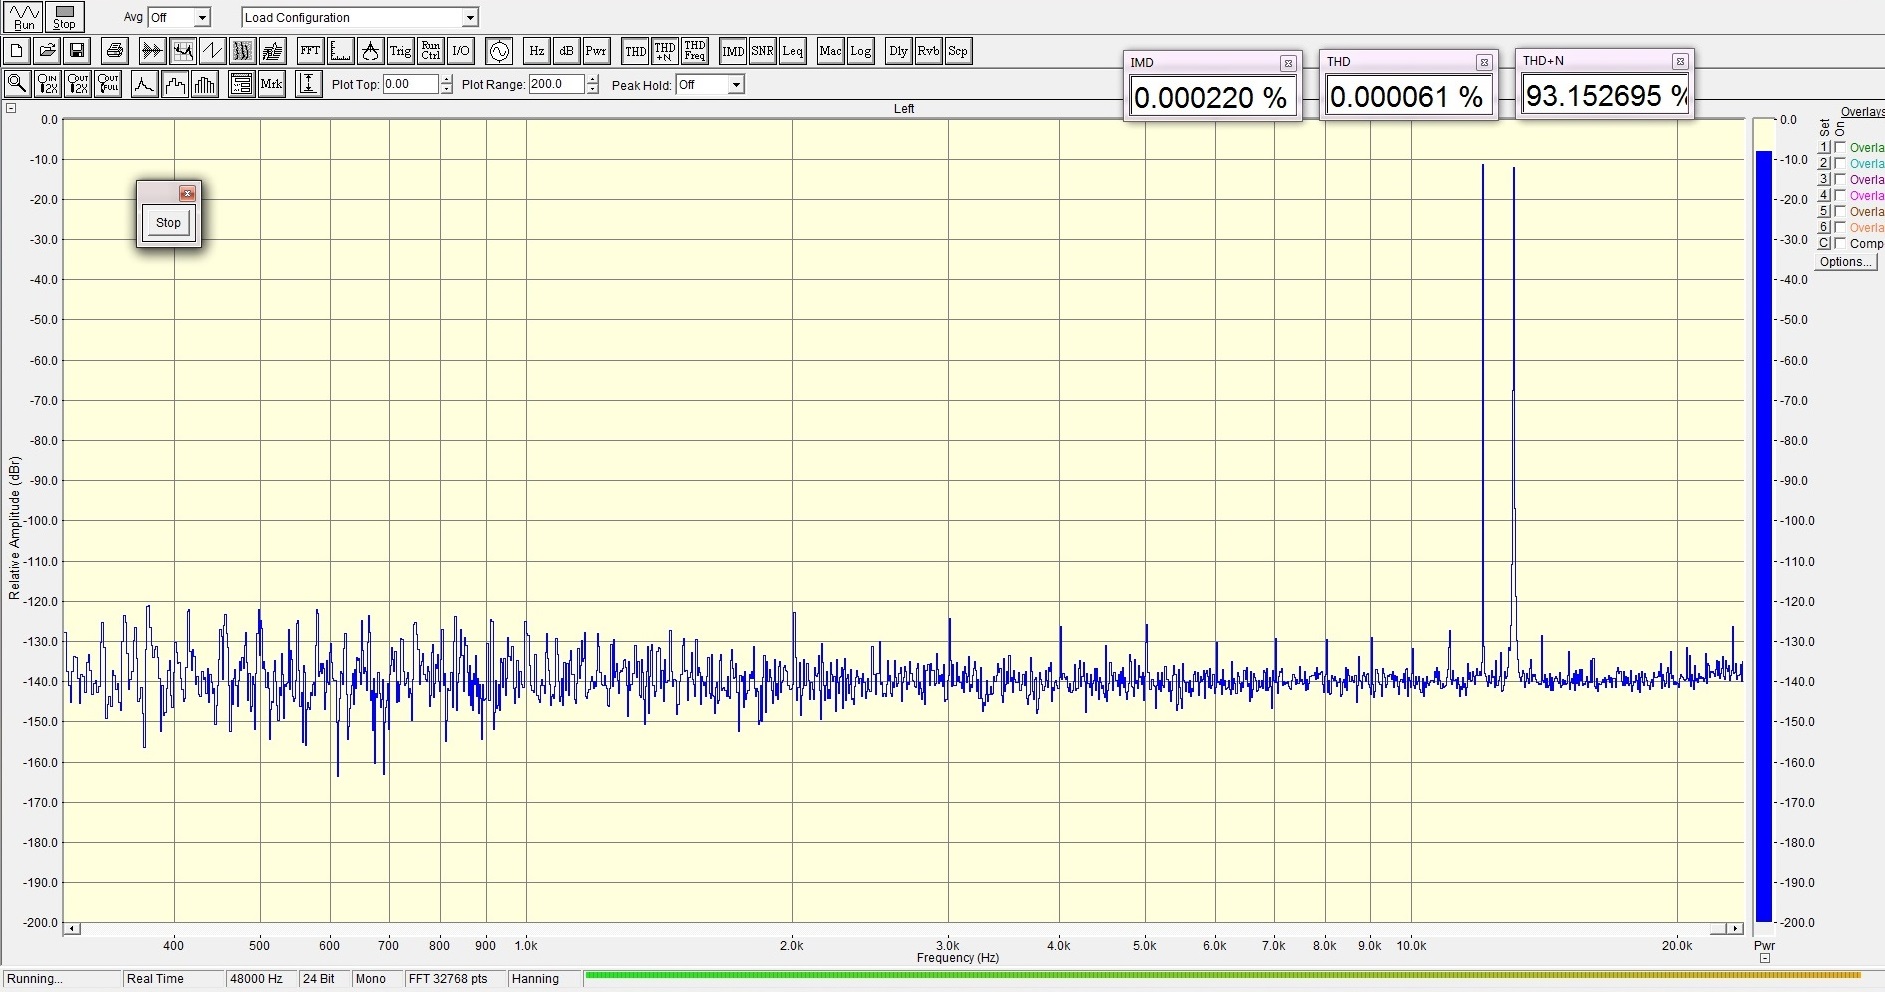Image resolution: width=1885 pixels, height=992 pixels.
Task: Open the phase view with sawtooth icon
Action: (212, 51)
